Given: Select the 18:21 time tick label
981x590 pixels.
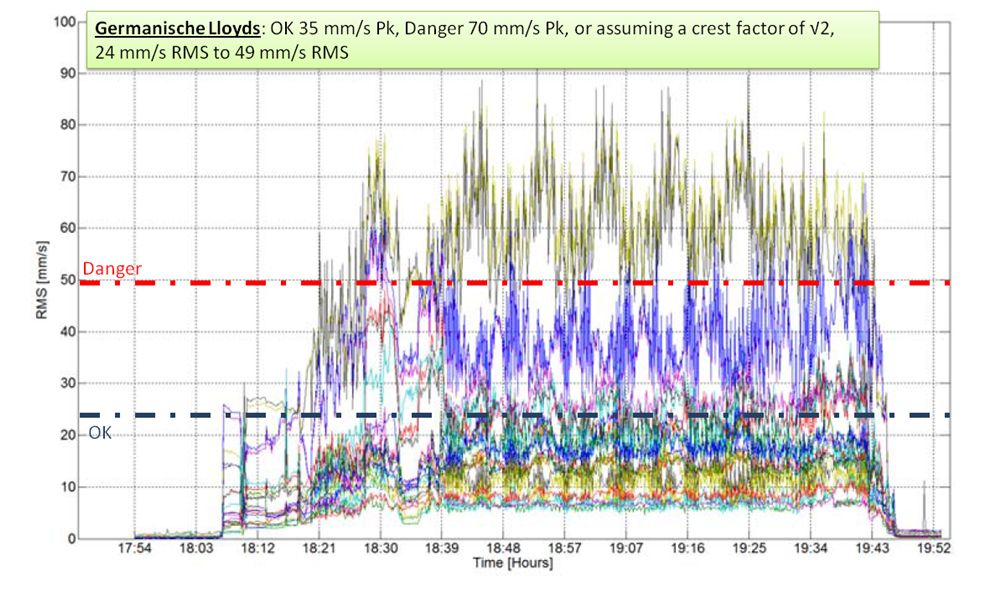Looking at the screenshot, I should 319,549.
